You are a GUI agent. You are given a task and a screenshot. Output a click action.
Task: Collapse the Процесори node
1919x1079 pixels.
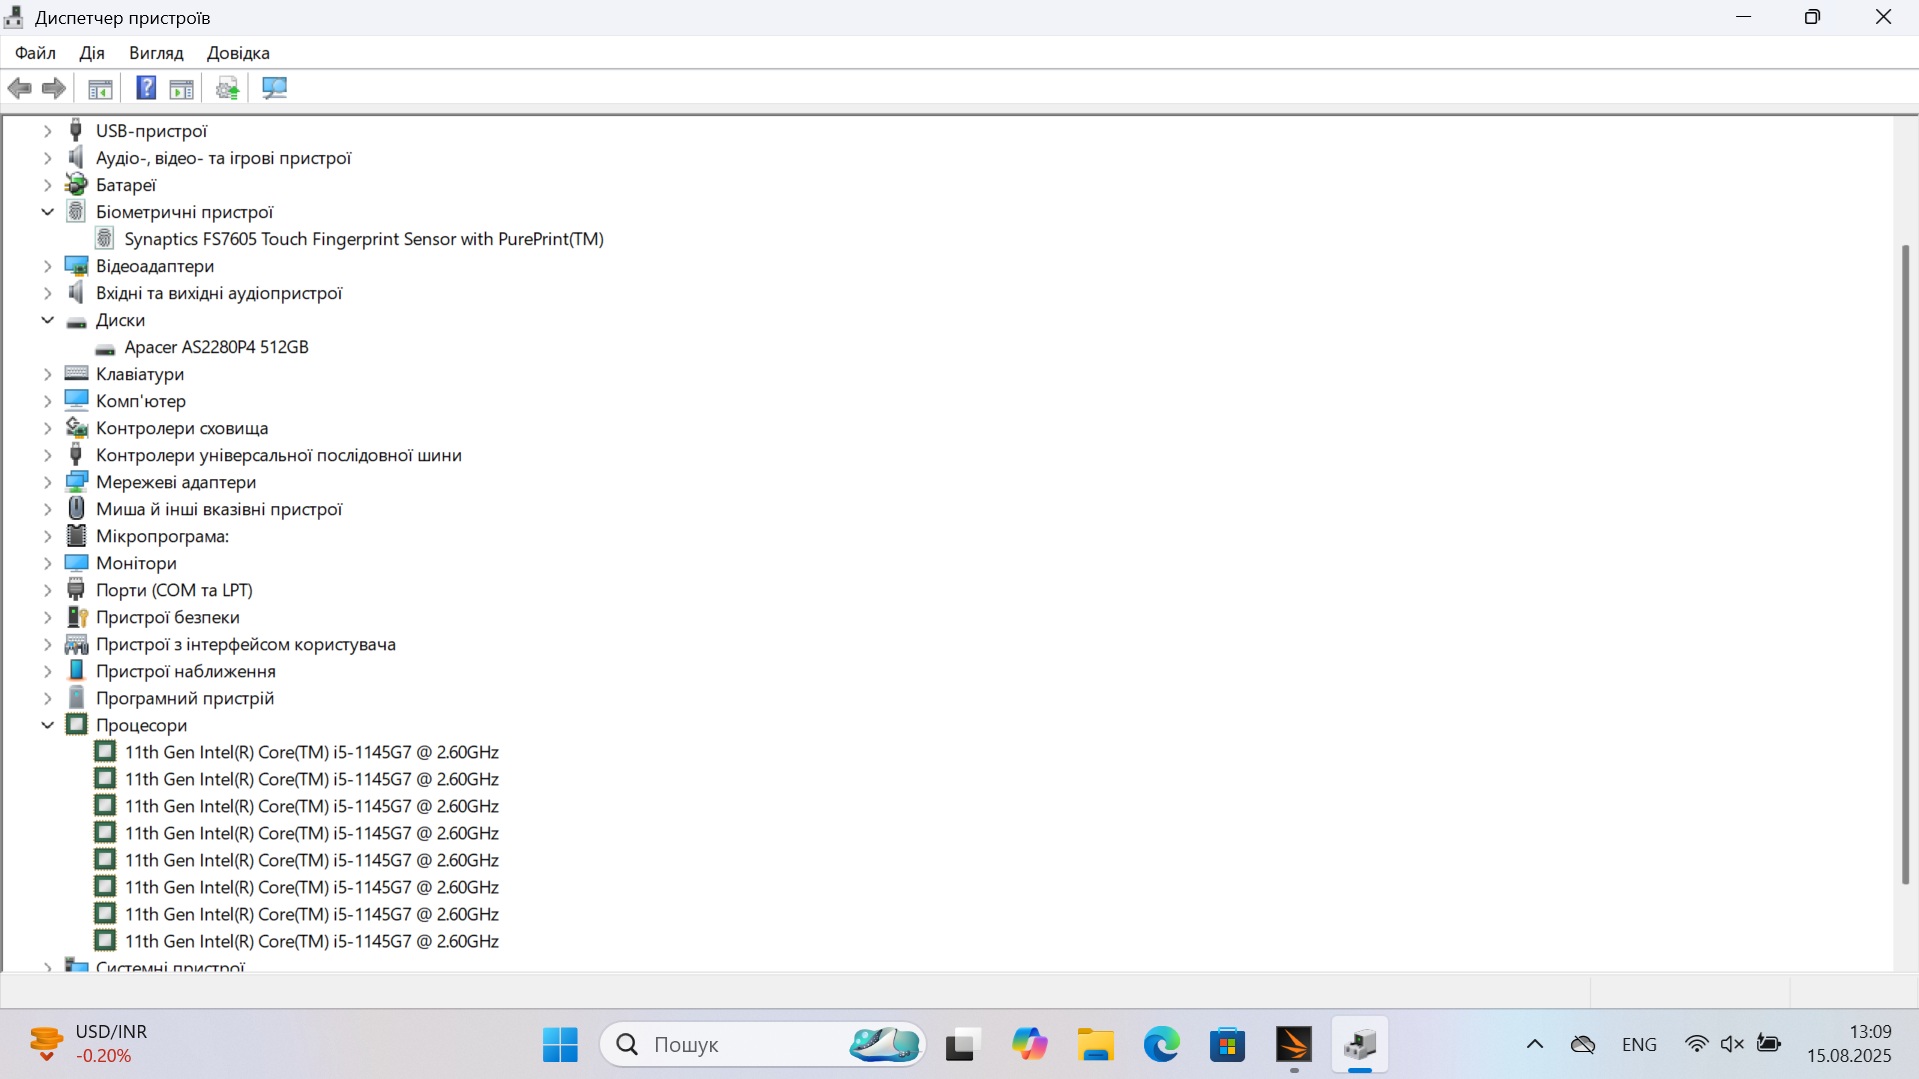coord(47,724)
